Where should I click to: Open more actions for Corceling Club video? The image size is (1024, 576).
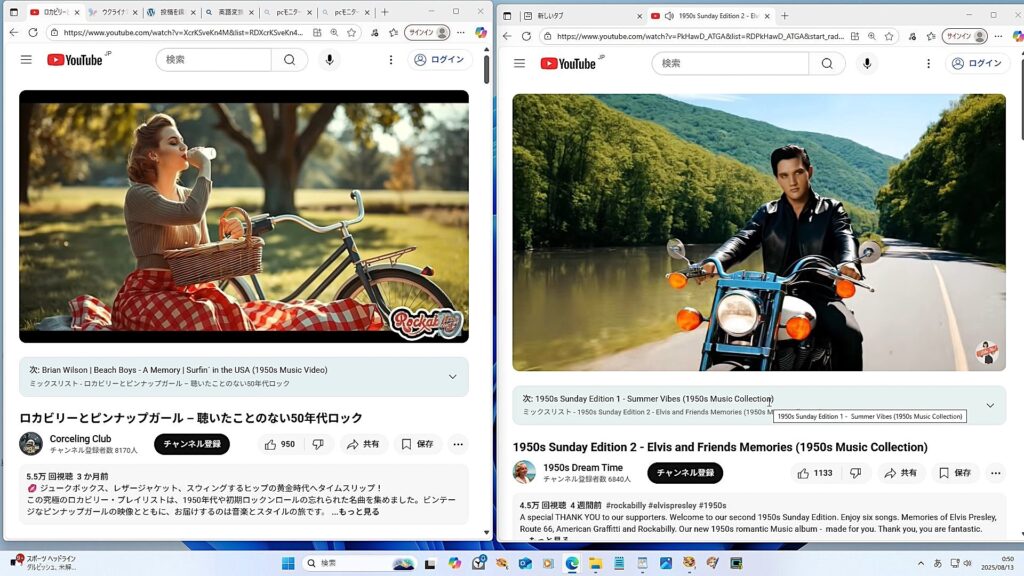(x=458, y=444)
